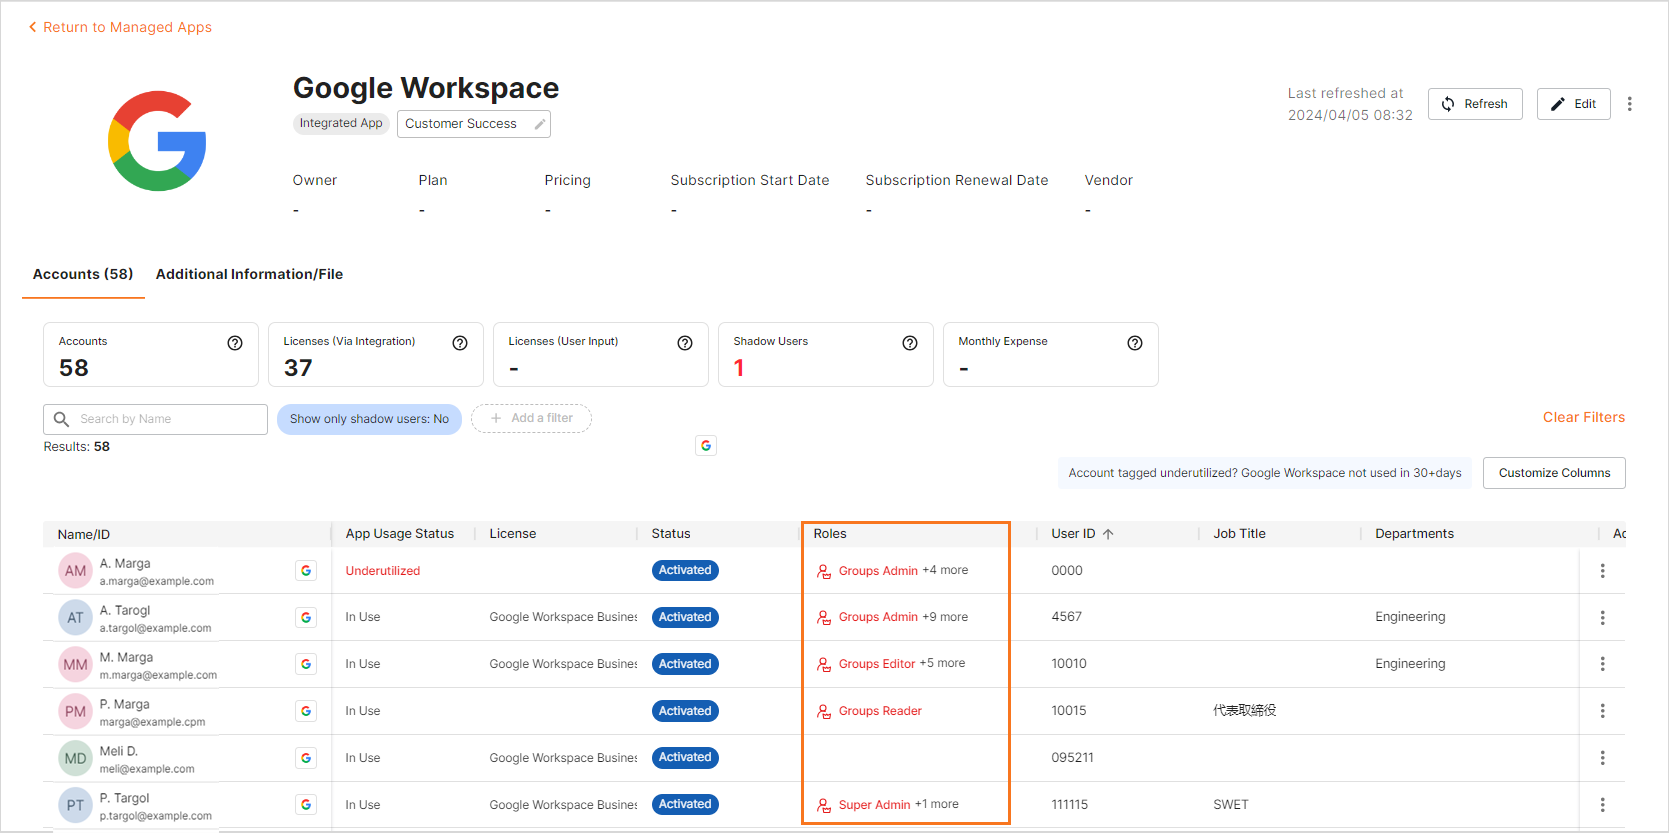
Task: Show help for Licenses (Via Integration)
Action: coord(460,343)
